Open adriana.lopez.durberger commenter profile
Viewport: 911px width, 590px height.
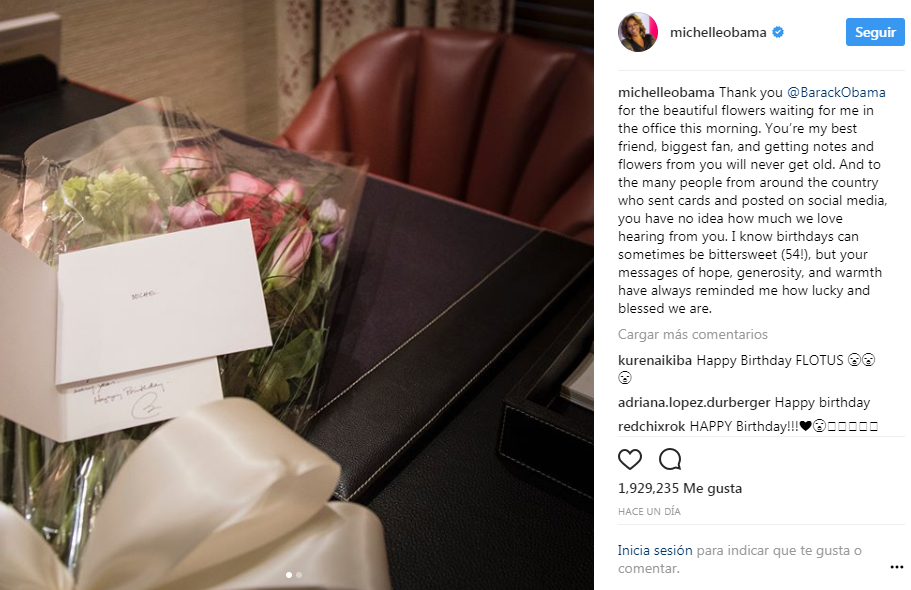pos(694,402)
